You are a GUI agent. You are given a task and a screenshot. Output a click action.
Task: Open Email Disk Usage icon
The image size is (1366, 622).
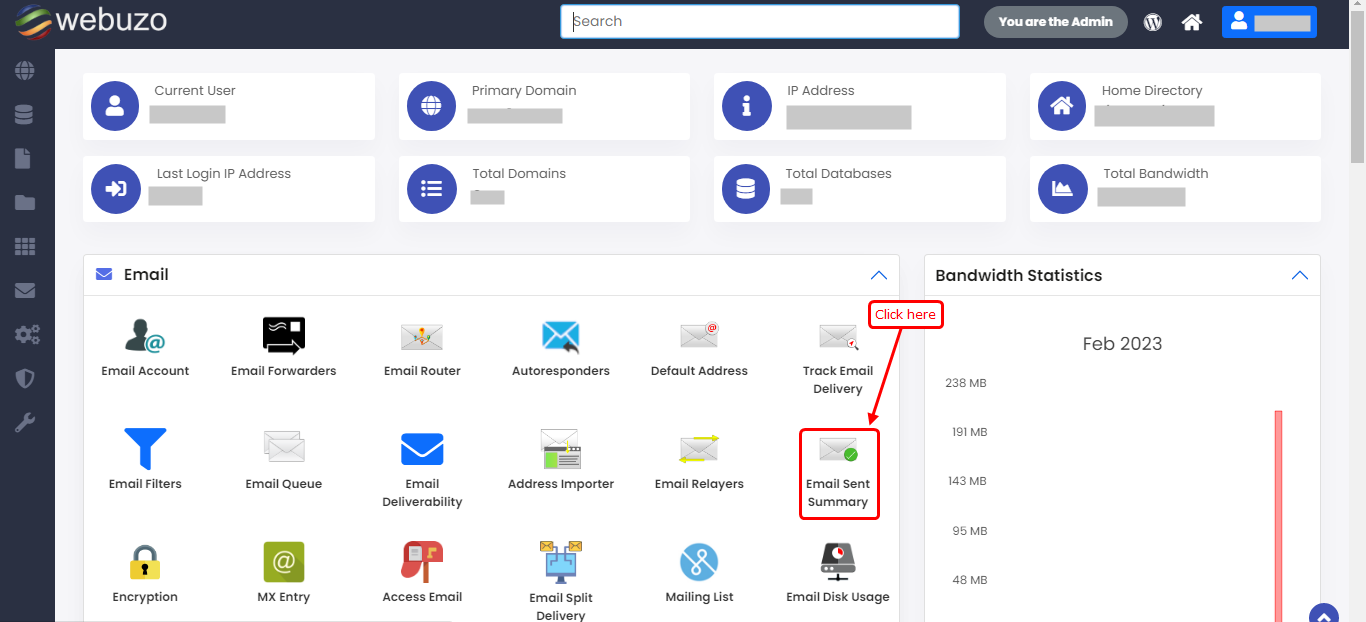click(x=837, y=563)
